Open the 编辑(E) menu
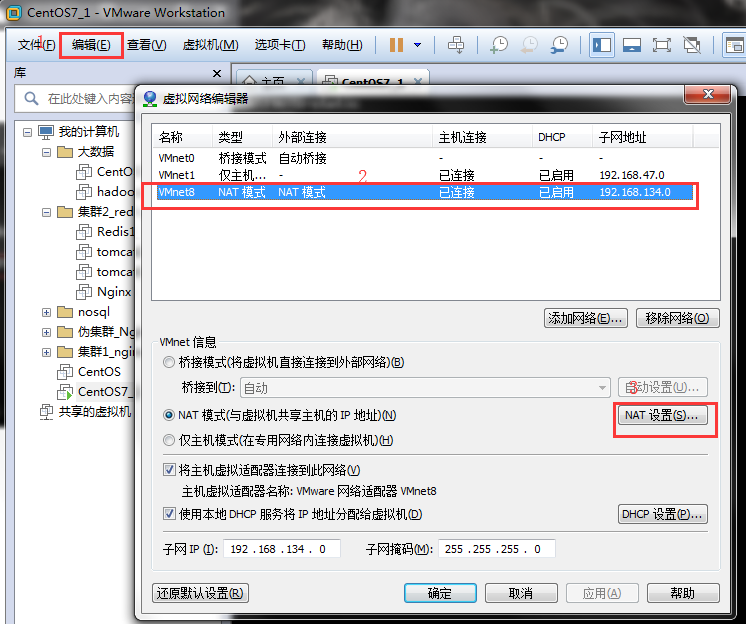This screenshot has height=624, width=746. click(x=91, y=45)
